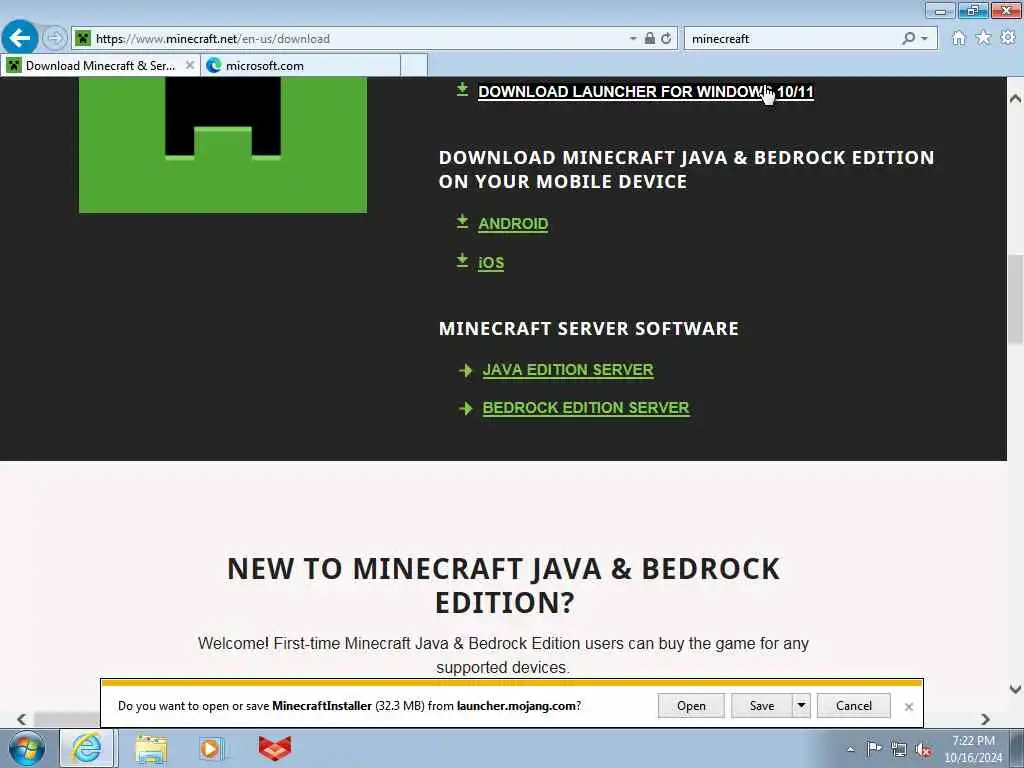1024x768 pixels.
Task: Click the iOS download link
Action: click(x=491, y=263)
